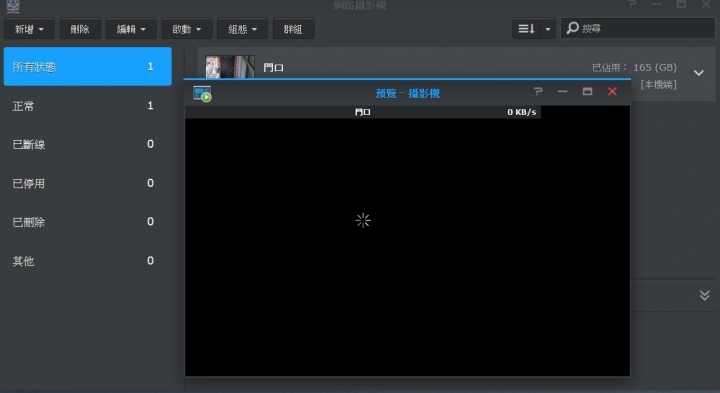Open the 組態 dropdown menu
The image size is (720, 393).
(x=242, y=29)
